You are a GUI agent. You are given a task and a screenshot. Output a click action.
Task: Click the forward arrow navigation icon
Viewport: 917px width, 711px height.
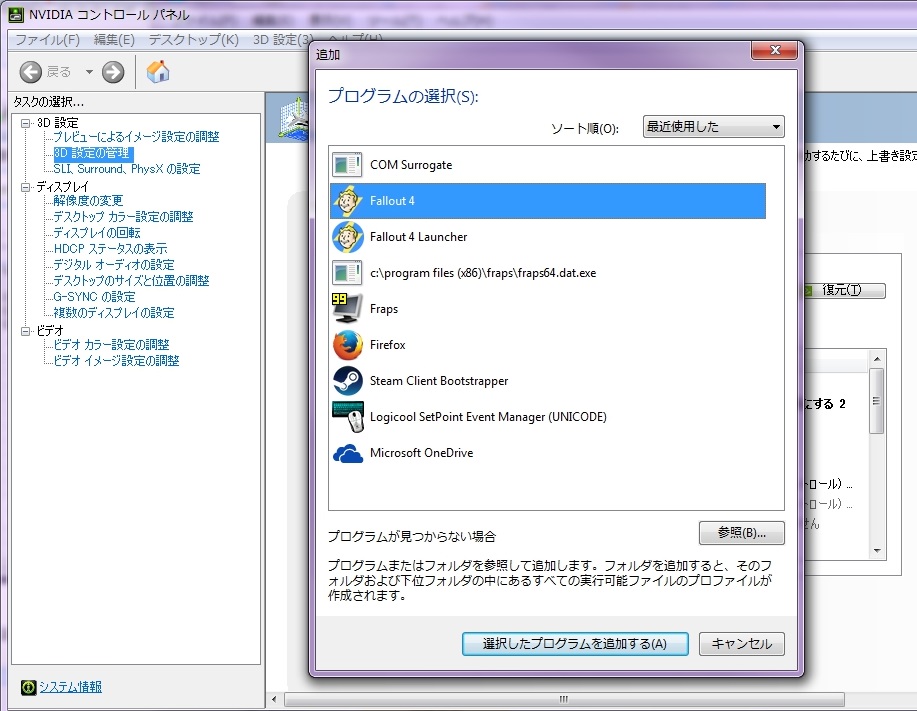click(x=113, y=73)
